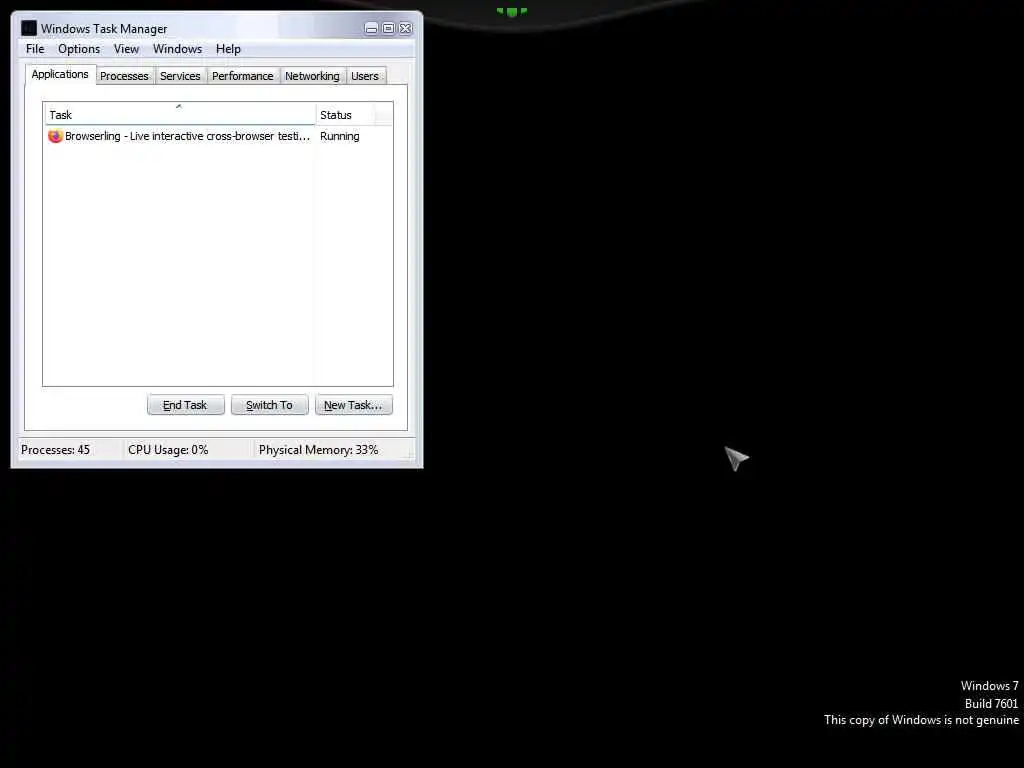Open the Options menu
Viewport: 1024px width, 768px height.
[x=79, y=49]
